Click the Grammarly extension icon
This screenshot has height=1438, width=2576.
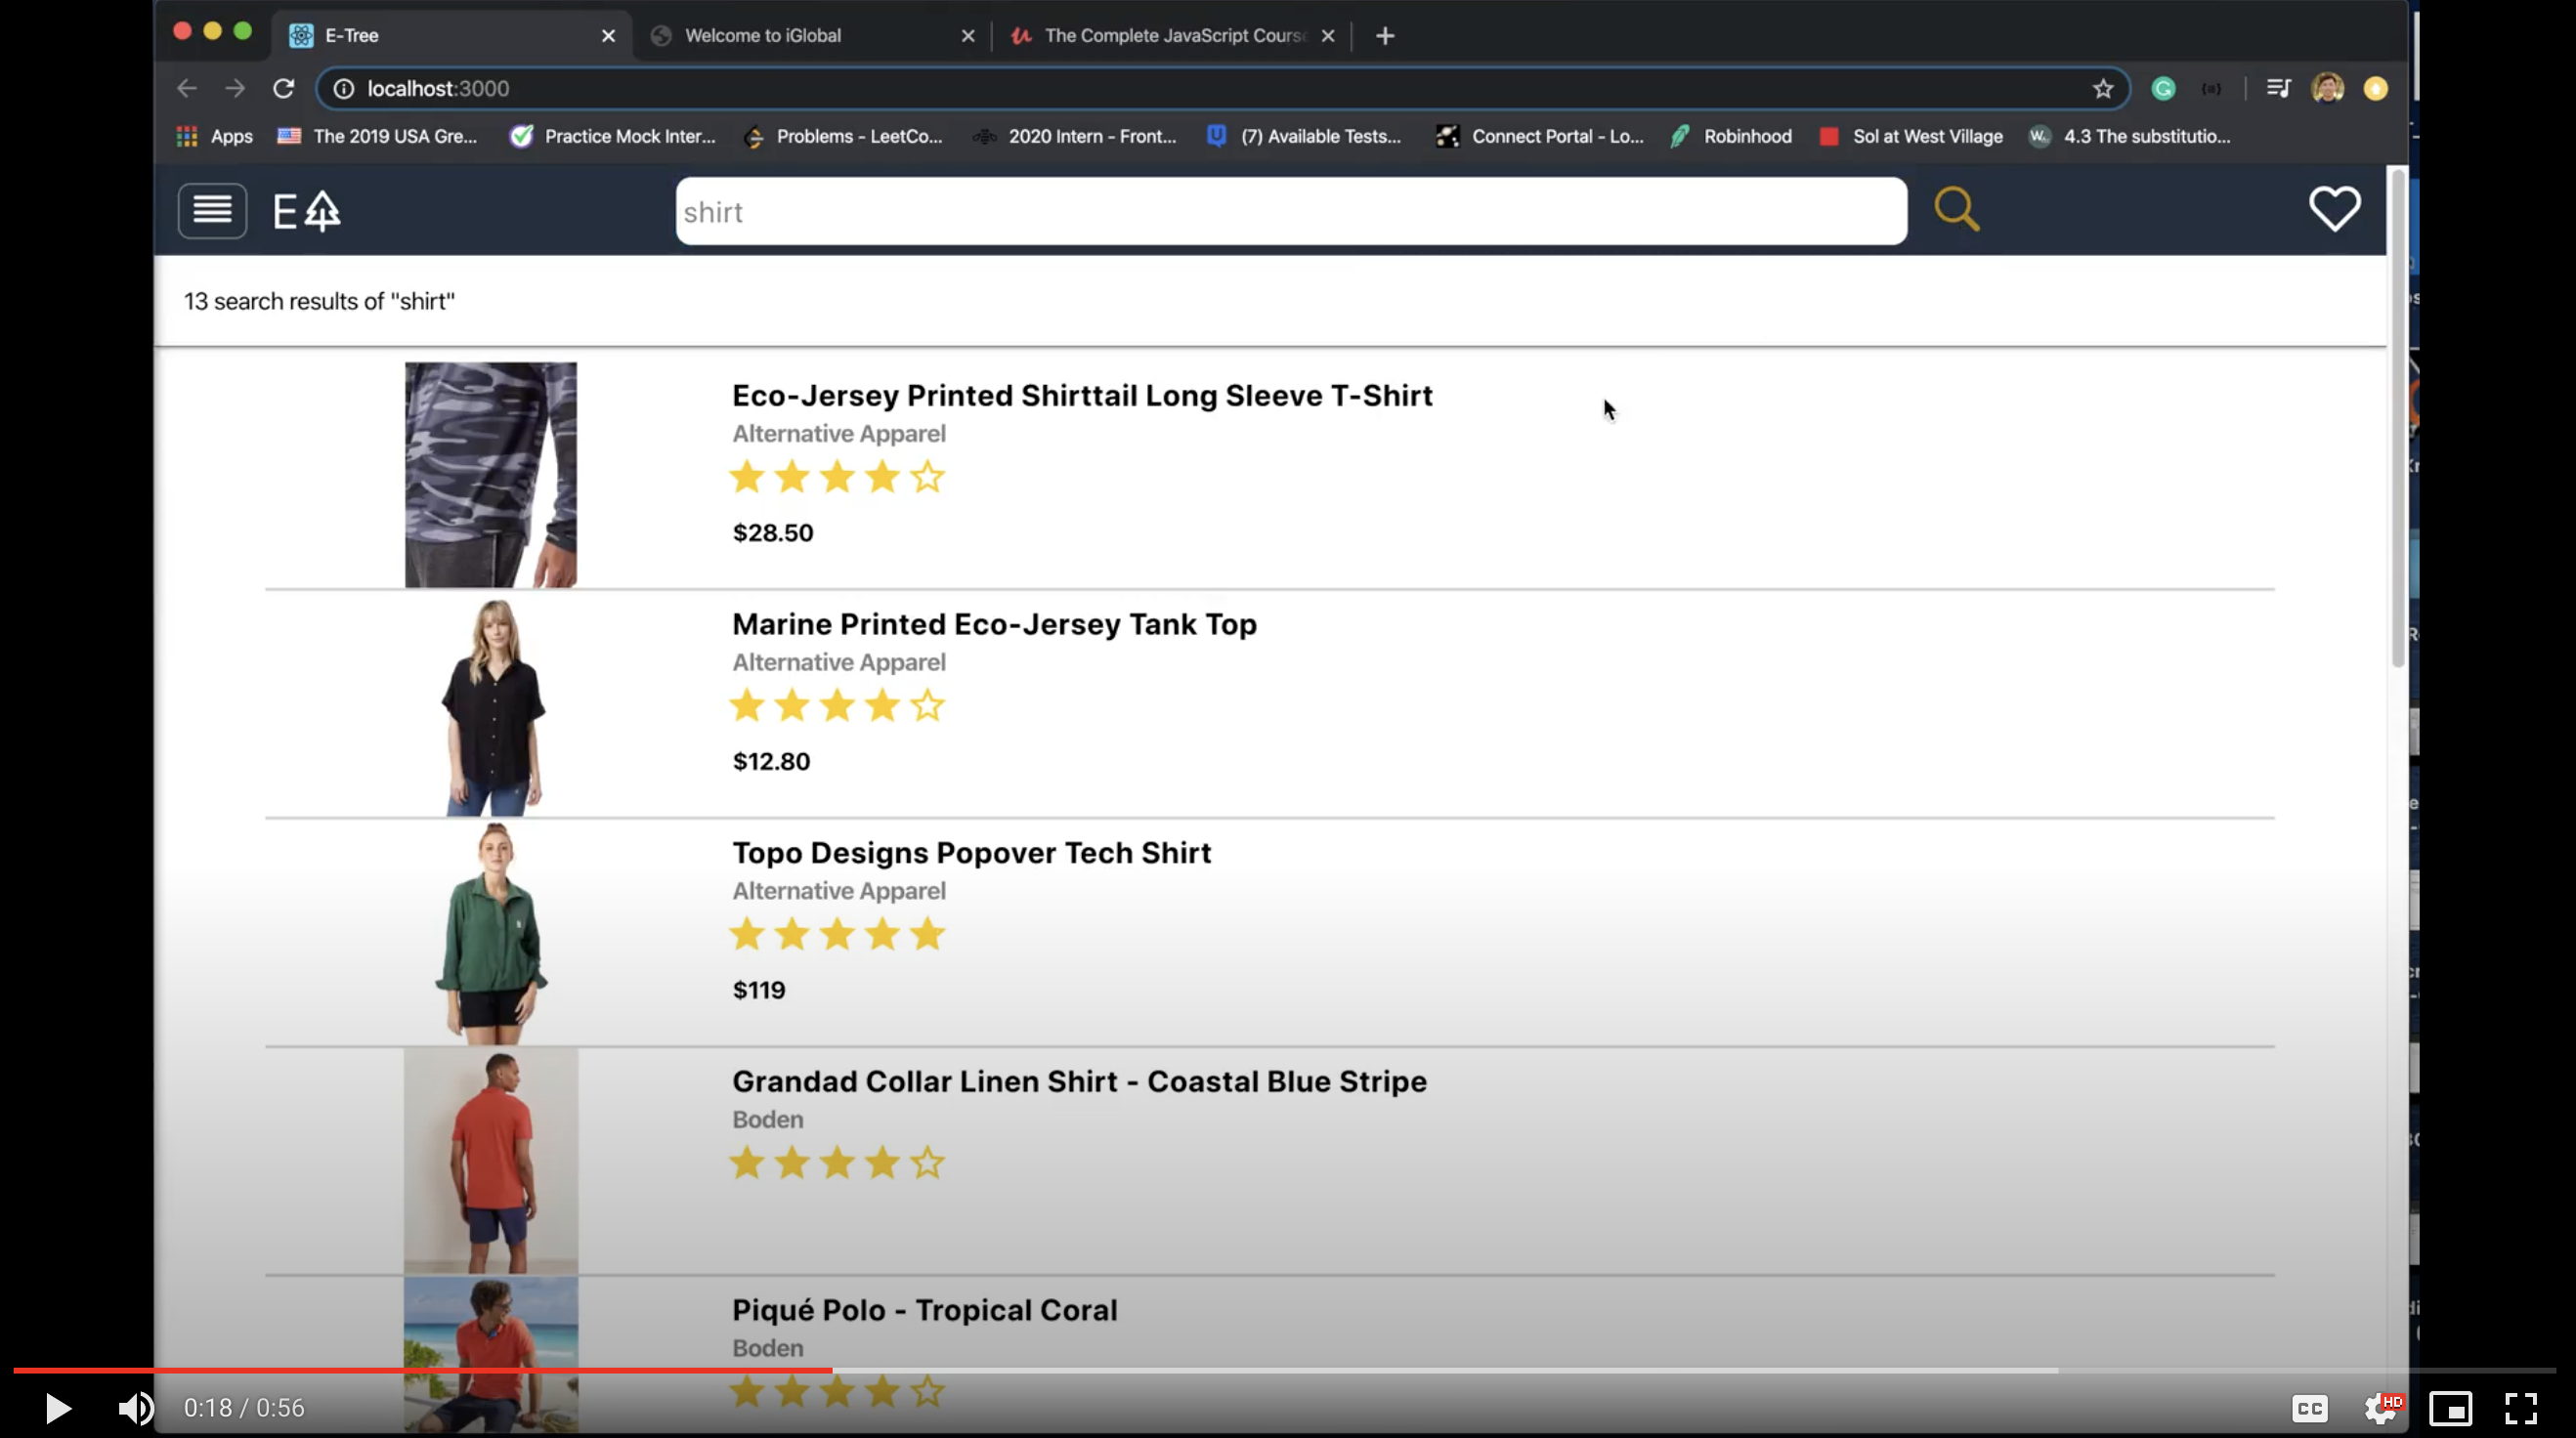tap(2163, 89)
